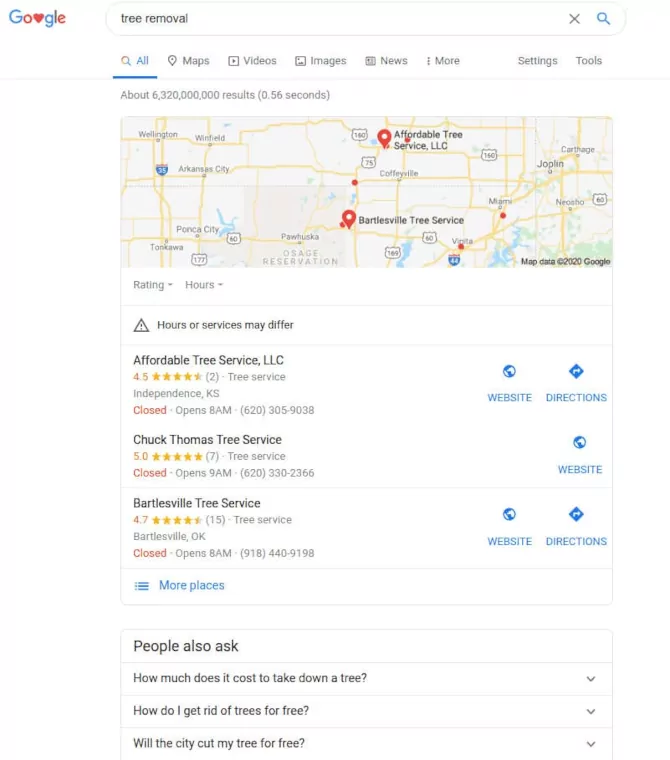Open website globe icon for Affordable Tree Service

coord(509,372)
